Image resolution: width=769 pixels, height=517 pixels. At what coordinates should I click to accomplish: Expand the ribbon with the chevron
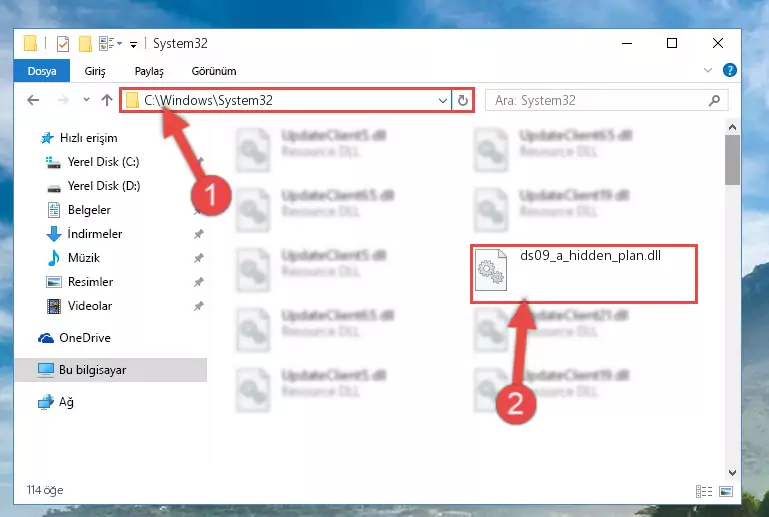[708, 70]
